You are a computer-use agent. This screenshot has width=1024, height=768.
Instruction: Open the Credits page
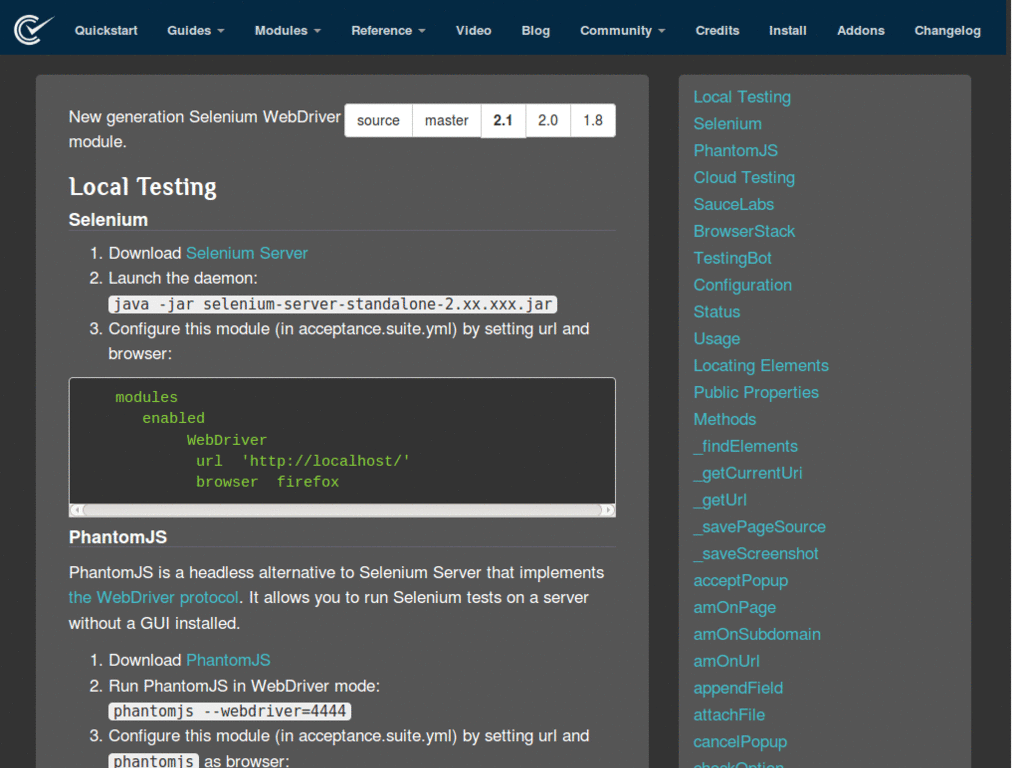pos(717,31)
